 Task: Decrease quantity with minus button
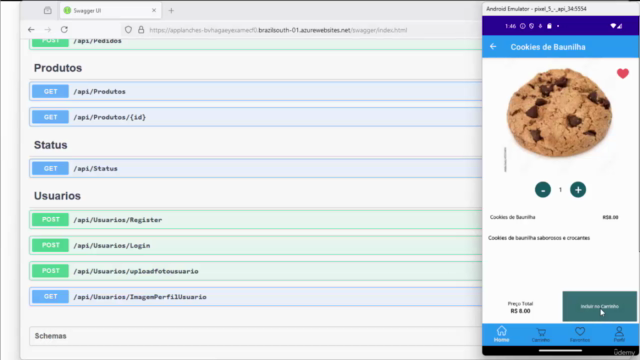pyautogui.click(x=543, y=190)
